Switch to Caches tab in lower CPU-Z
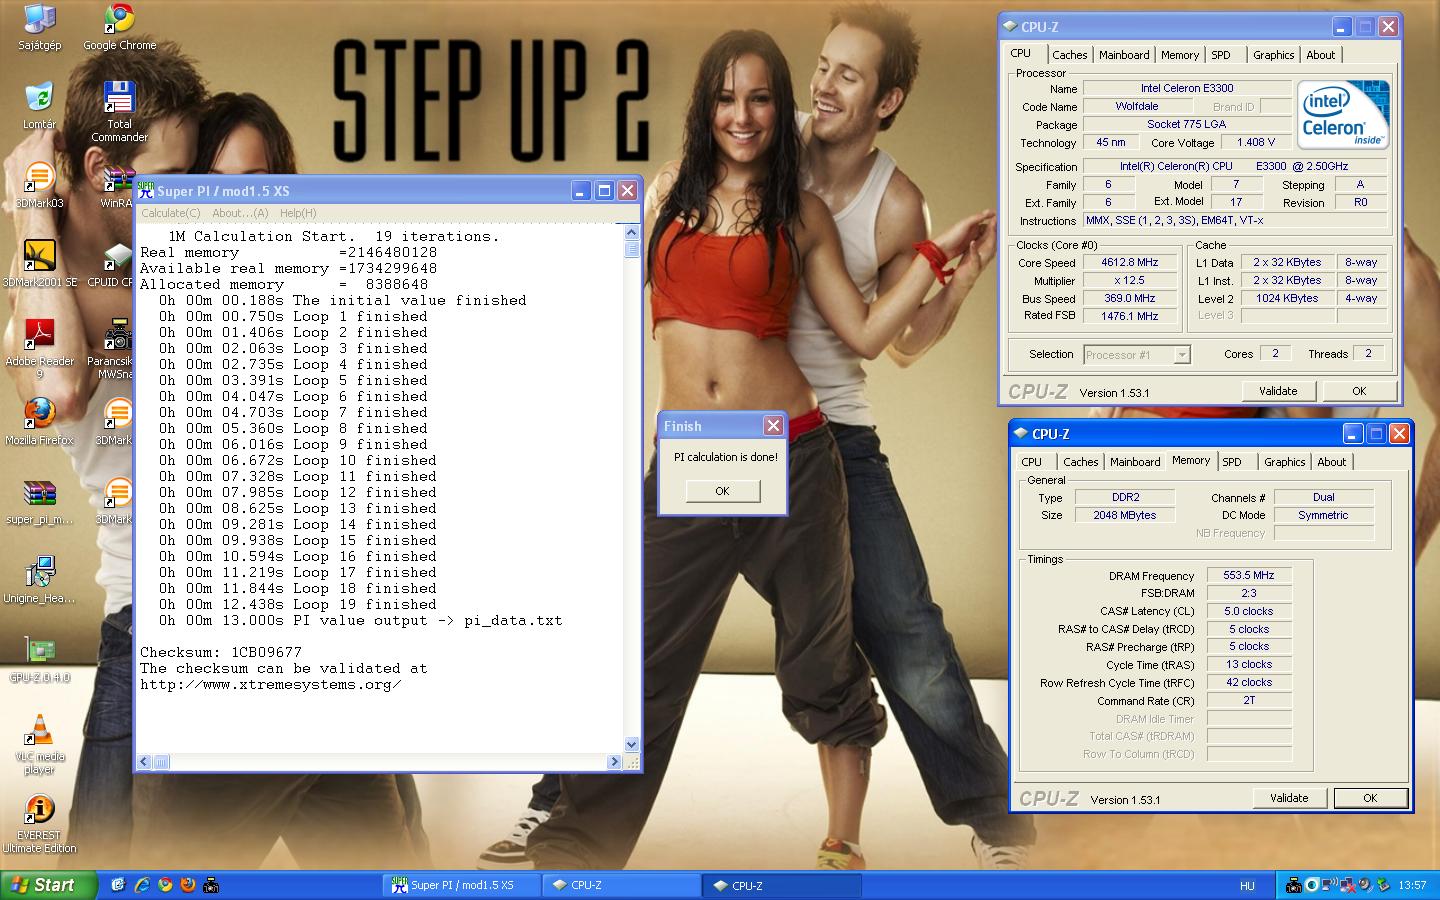 pos(1080,462)
